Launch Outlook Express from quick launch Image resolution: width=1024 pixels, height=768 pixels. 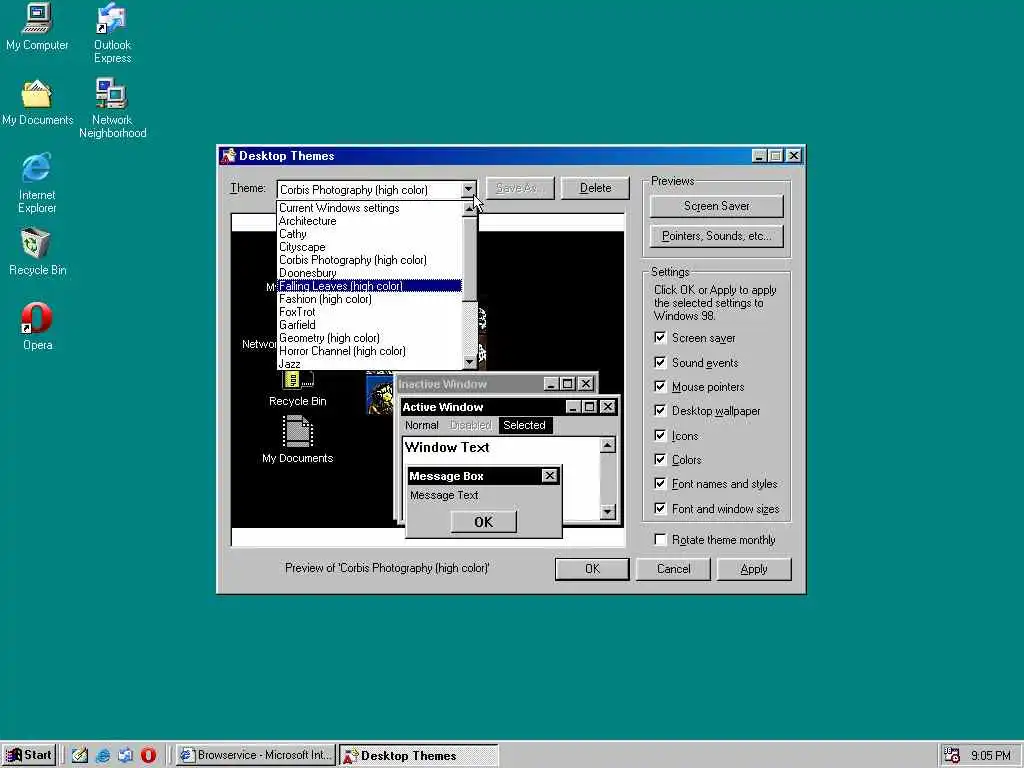coord(125,756)
